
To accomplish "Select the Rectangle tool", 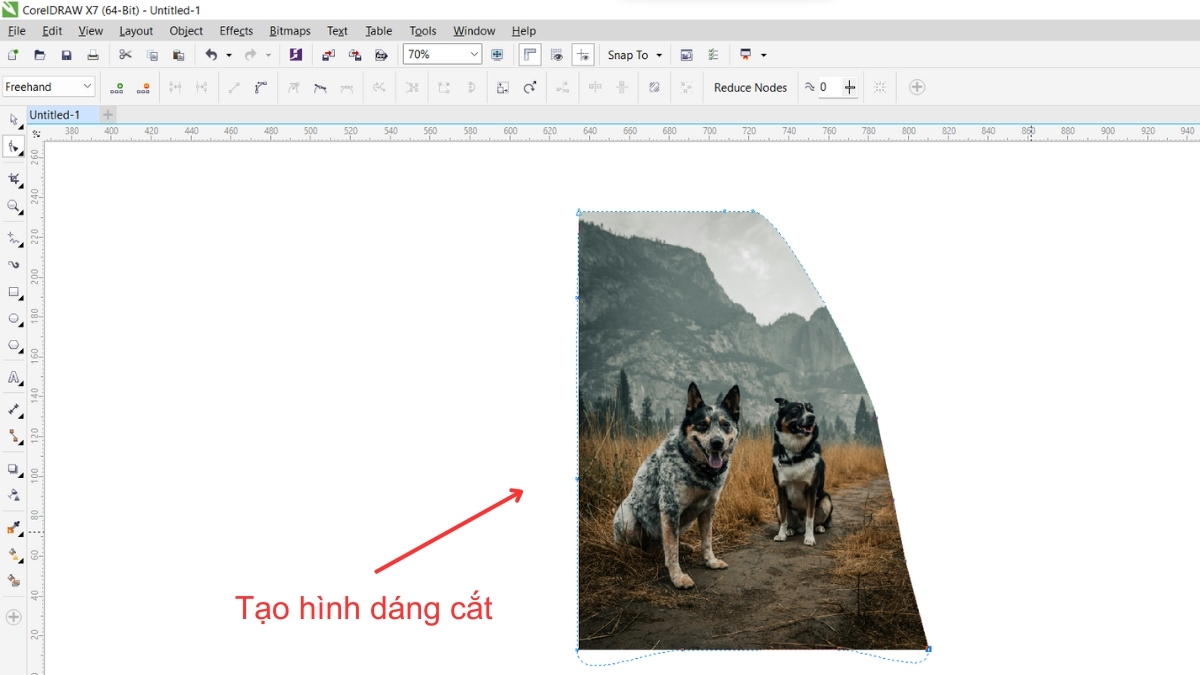I will tap(14, 292).
